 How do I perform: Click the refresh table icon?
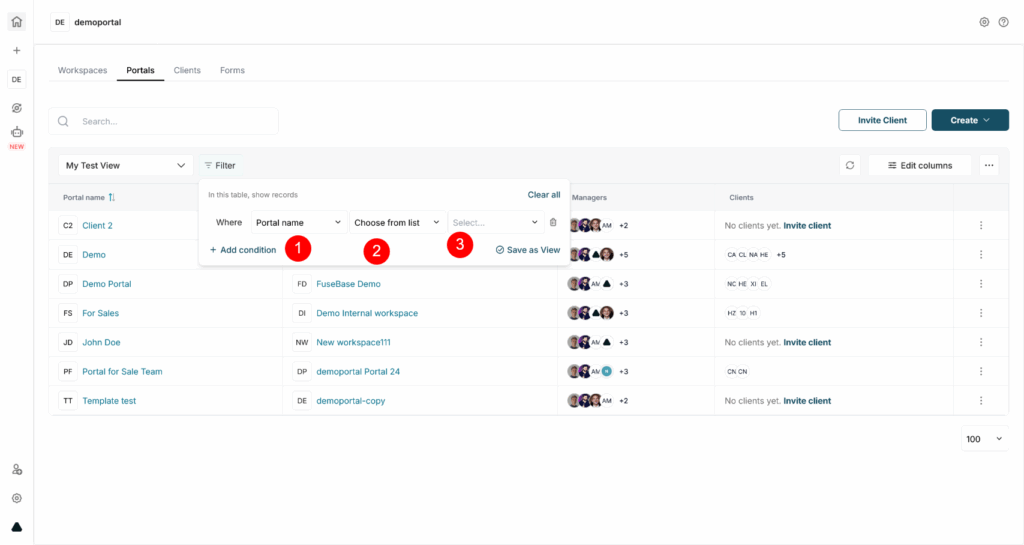point(850,165)
